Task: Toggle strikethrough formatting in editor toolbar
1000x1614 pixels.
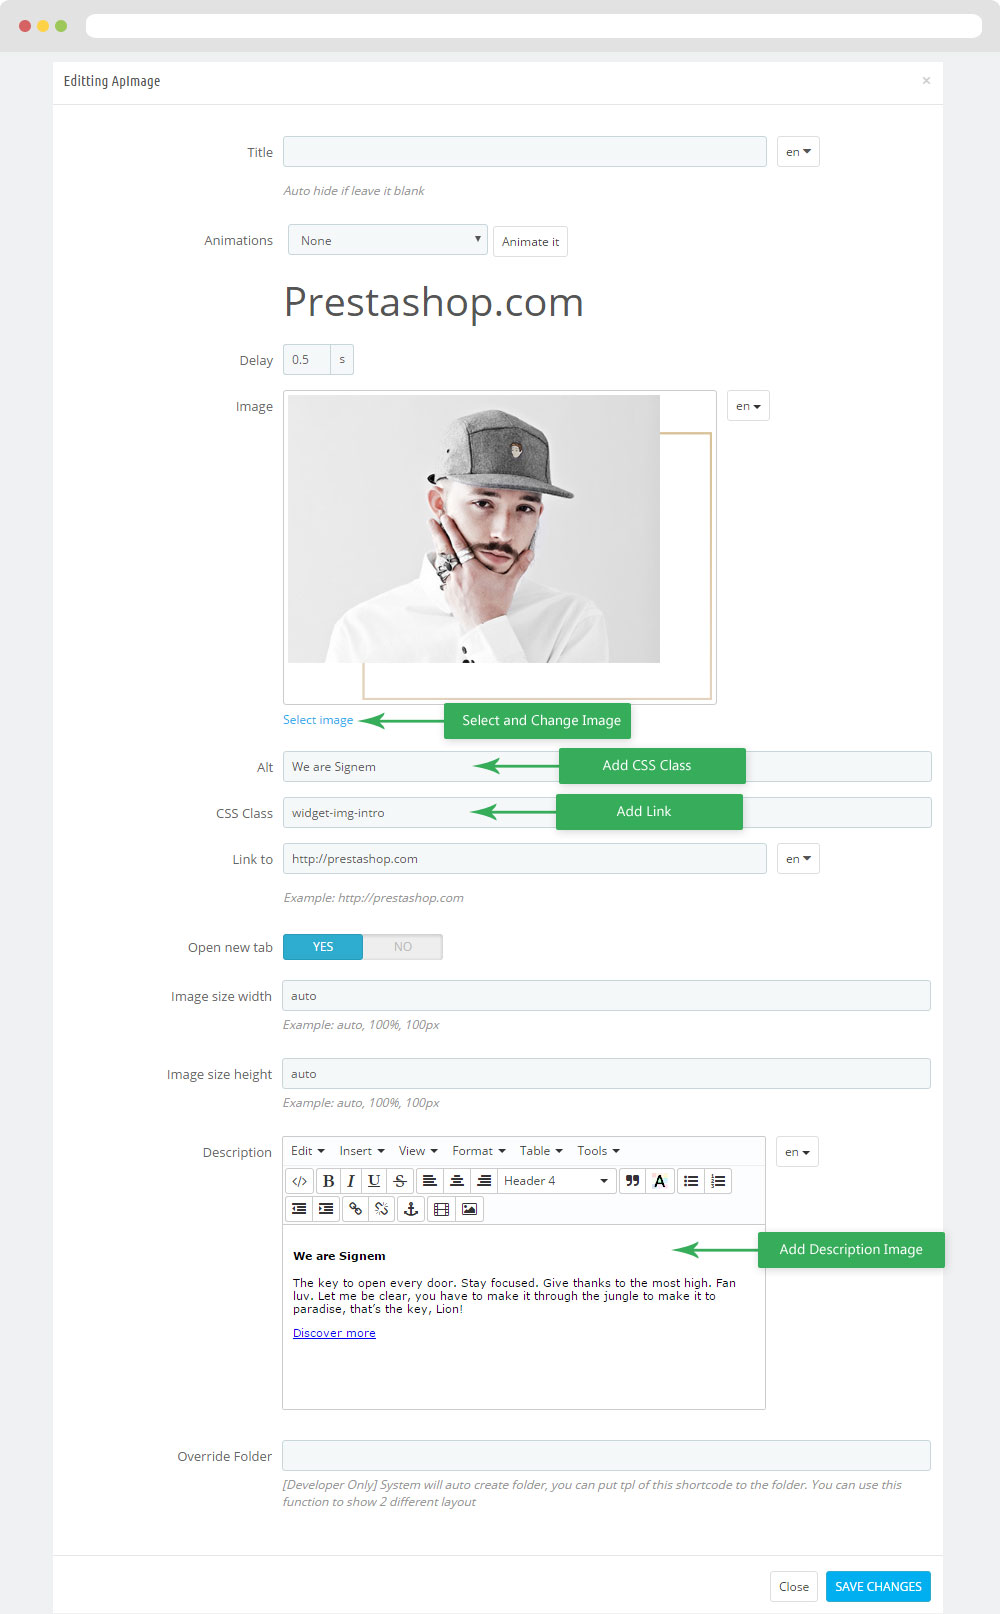Action: [400, 1181]
